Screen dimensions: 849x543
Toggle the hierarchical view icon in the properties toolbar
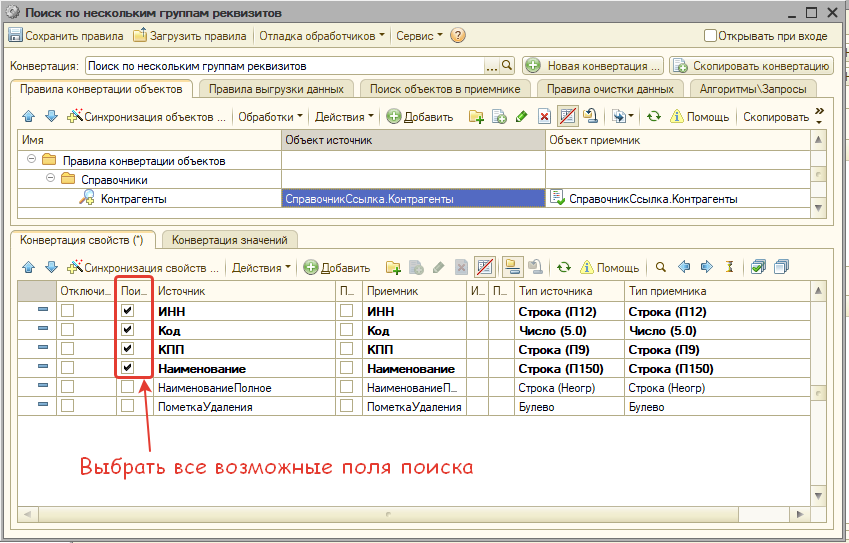click(x=512, y=267)
